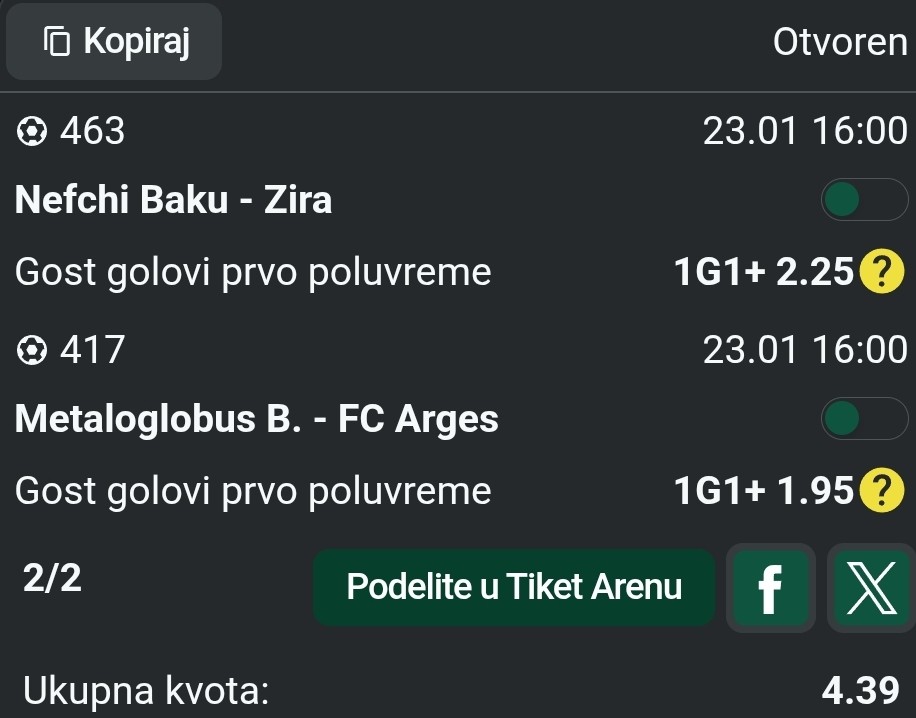Toggle the Metaloglobus B. - FC Arges switch
916x718 pixels.
pos(863,419)
